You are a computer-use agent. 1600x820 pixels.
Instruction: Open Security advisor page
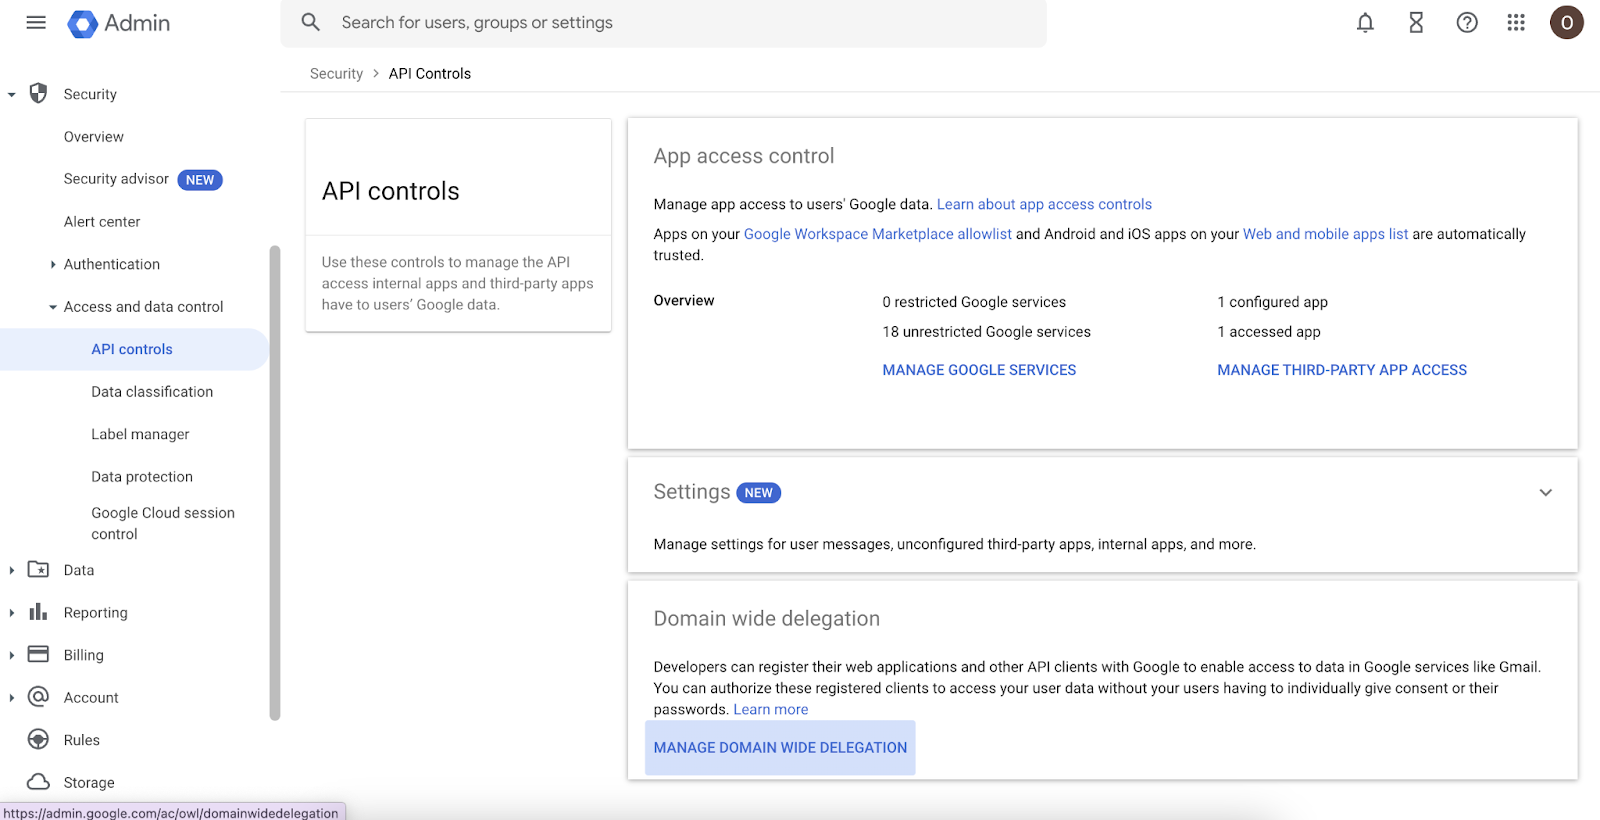(116, 179)
